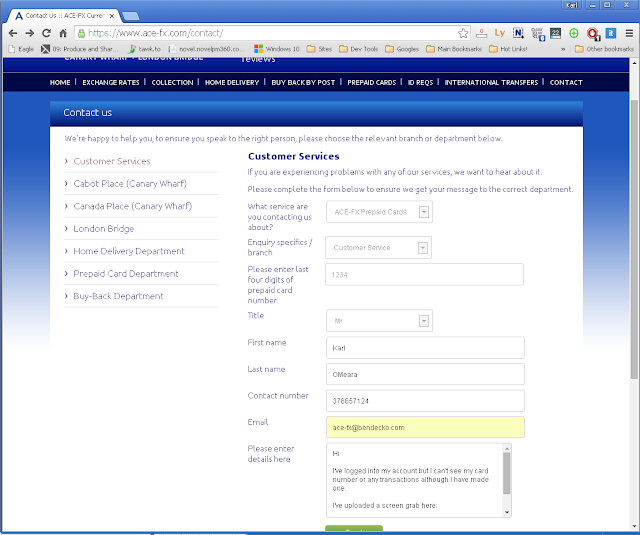Go forward with the browser forward arrow
This screenshot has height=535, width=640.
(29, 33)
